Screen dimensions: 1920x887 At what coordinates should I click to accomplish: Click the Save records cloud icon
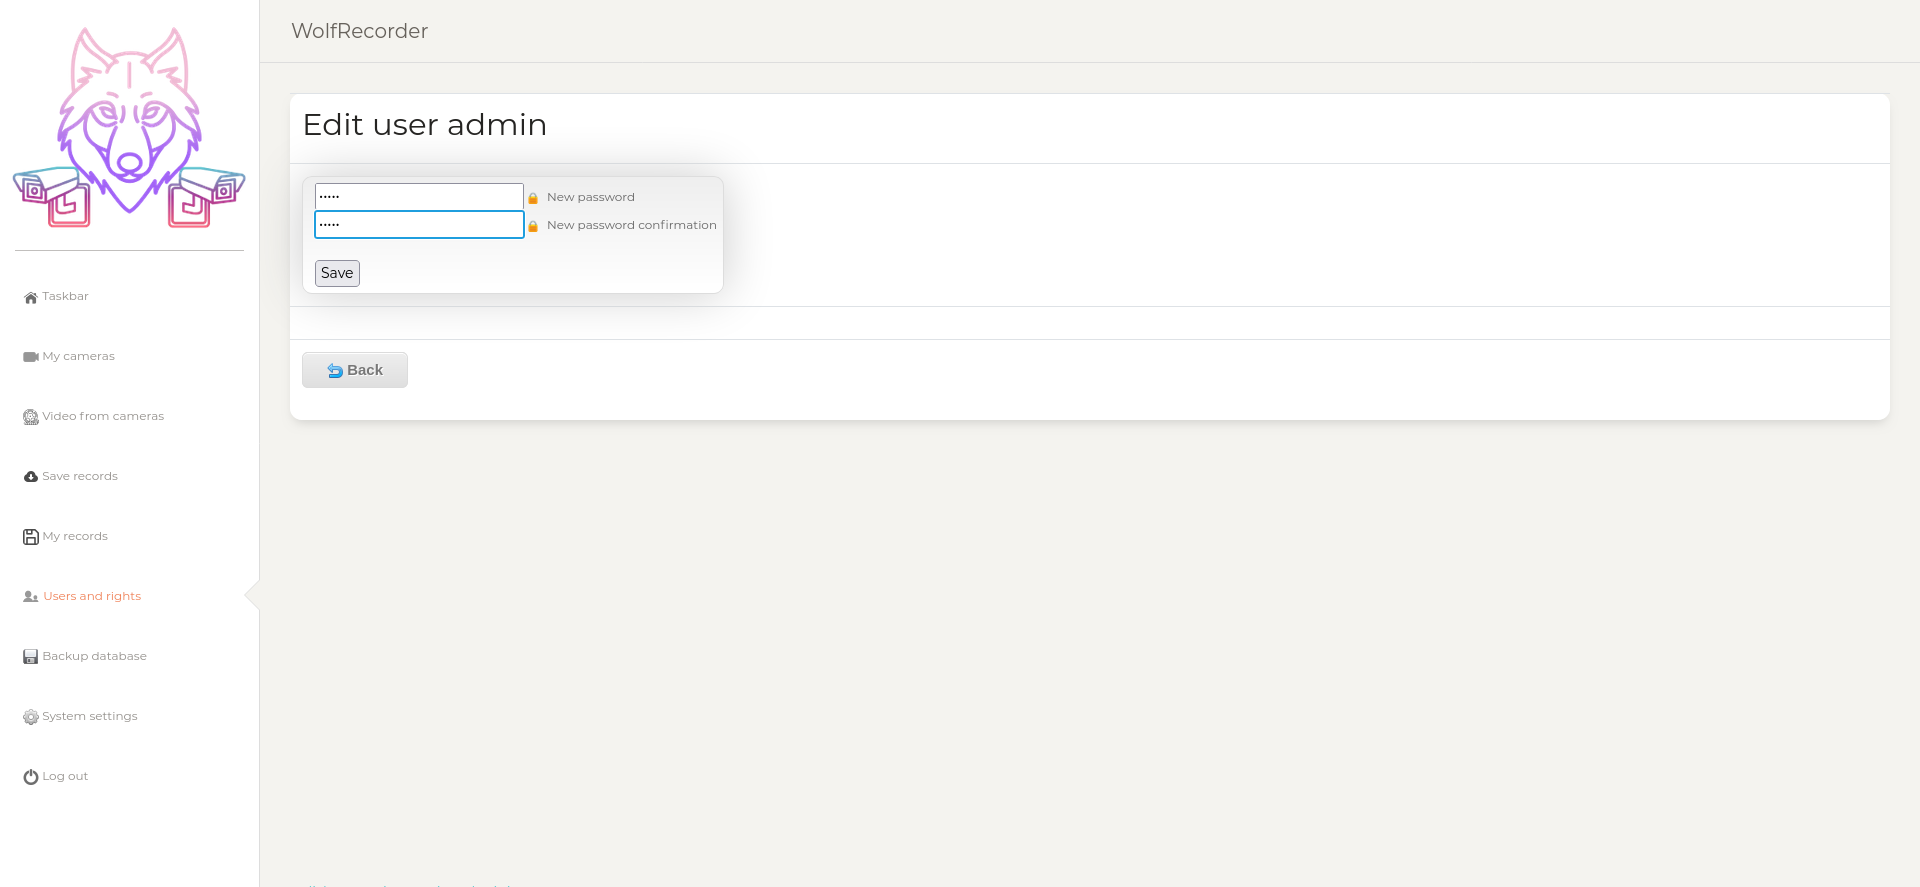[x=31, y=477]
